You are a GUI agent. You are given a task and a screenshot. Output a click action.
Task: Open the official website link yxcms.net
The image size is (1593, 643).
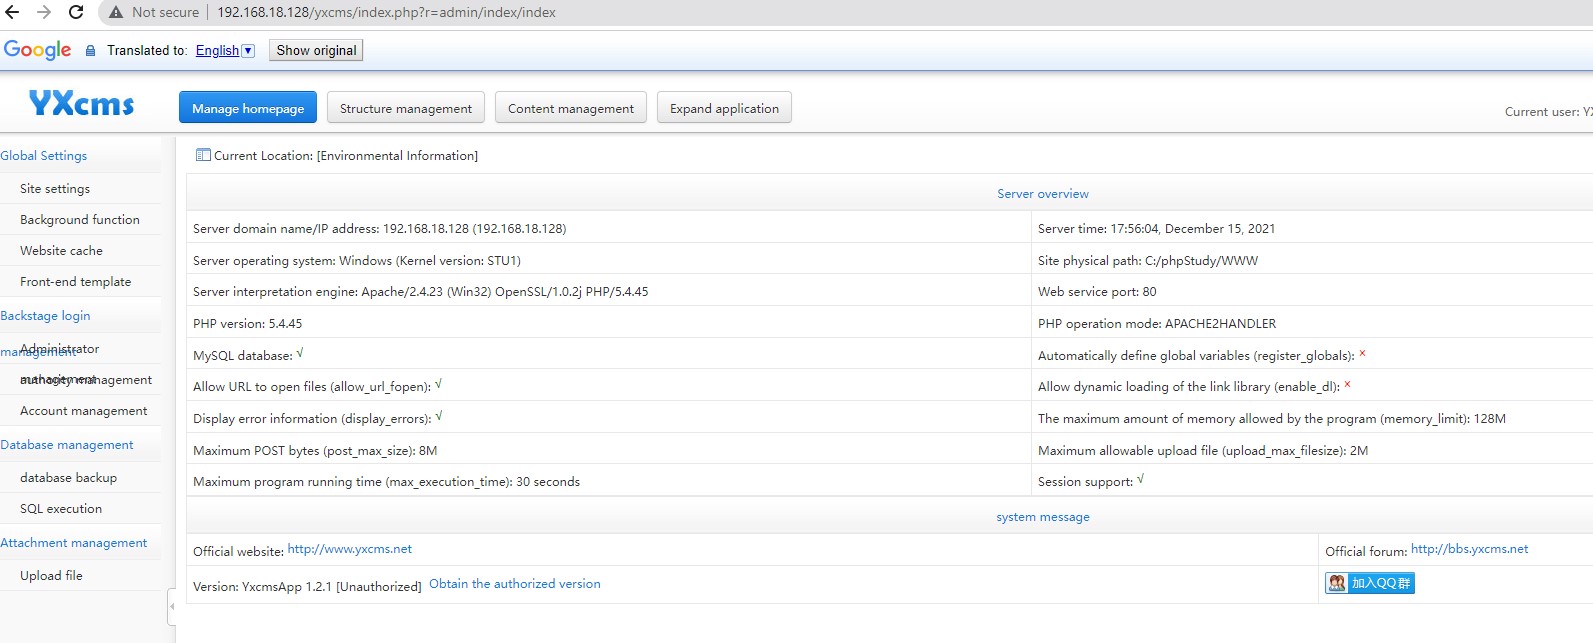coord(349,549)
